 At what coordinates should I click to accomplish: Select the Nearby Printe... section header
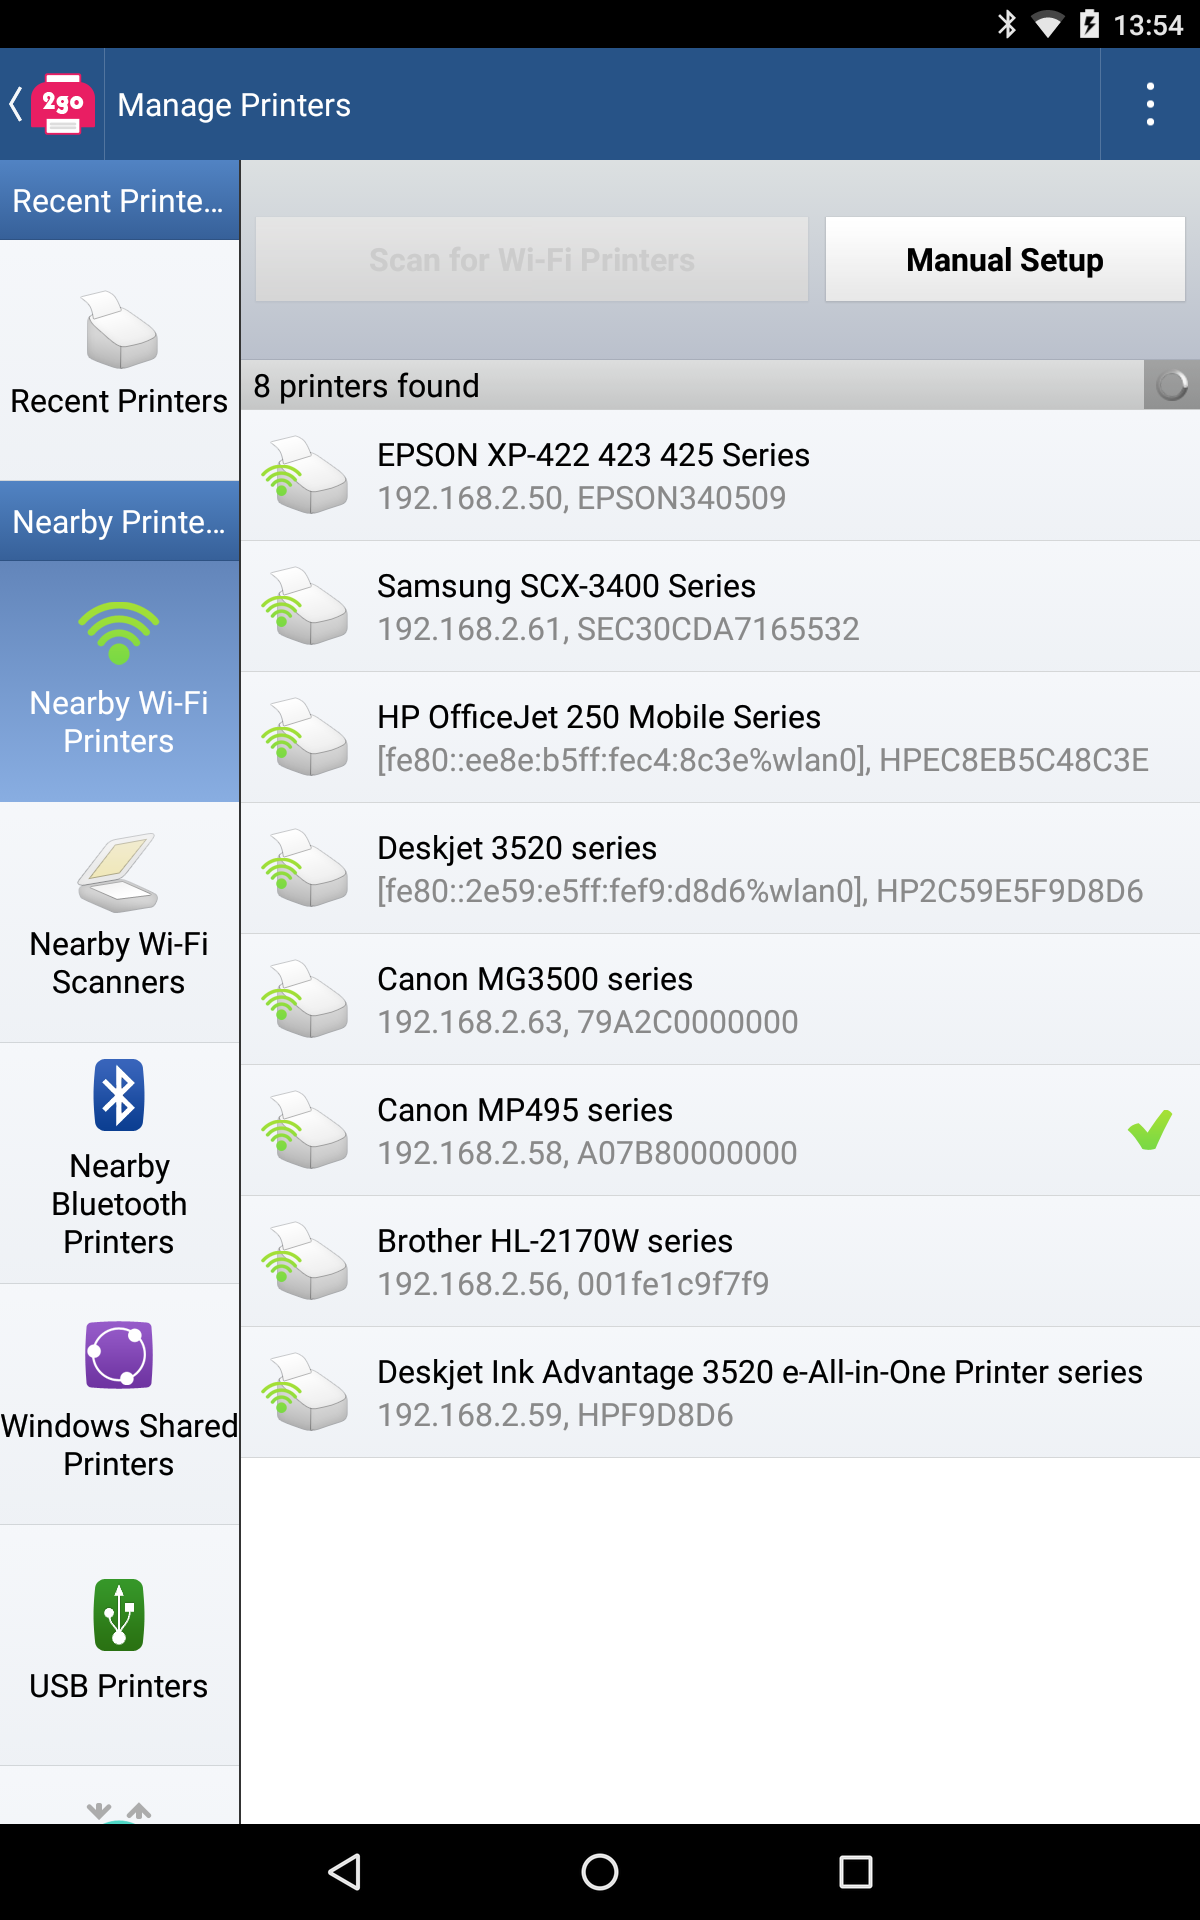[119, 521]
